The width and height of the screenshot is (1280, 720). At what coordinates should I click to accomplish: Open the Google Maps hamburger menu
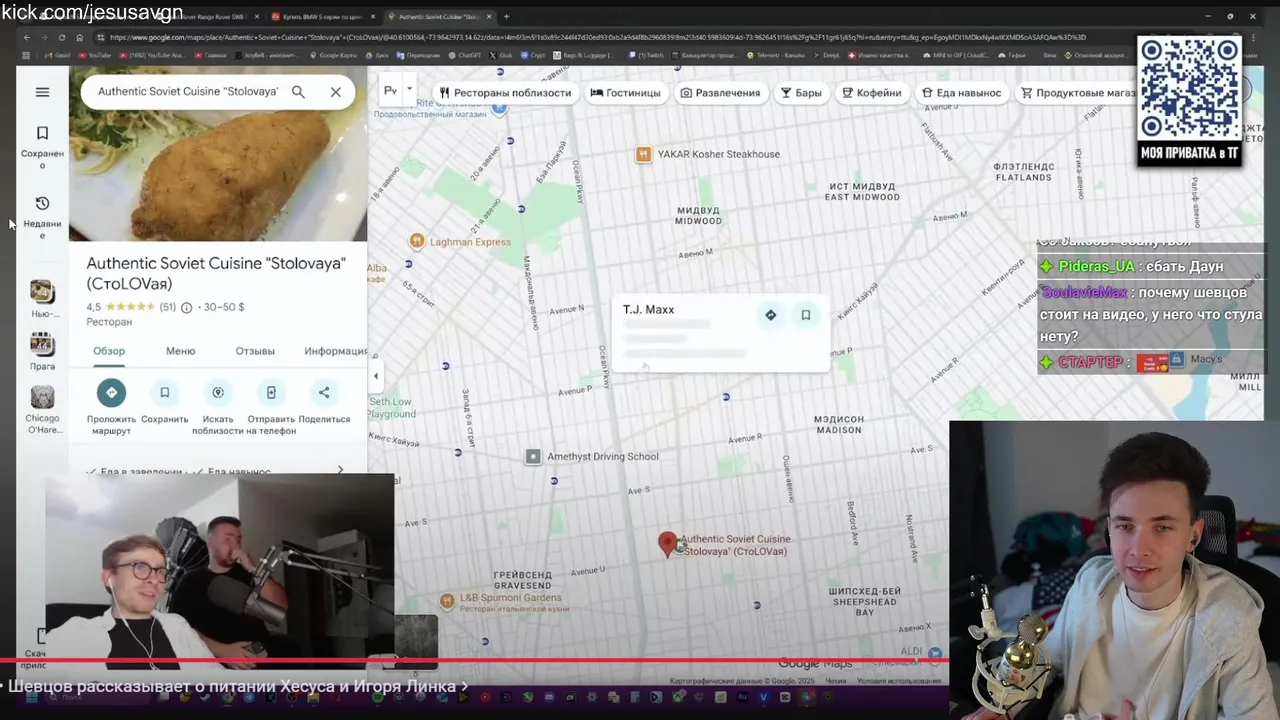[x=42, y=92]
